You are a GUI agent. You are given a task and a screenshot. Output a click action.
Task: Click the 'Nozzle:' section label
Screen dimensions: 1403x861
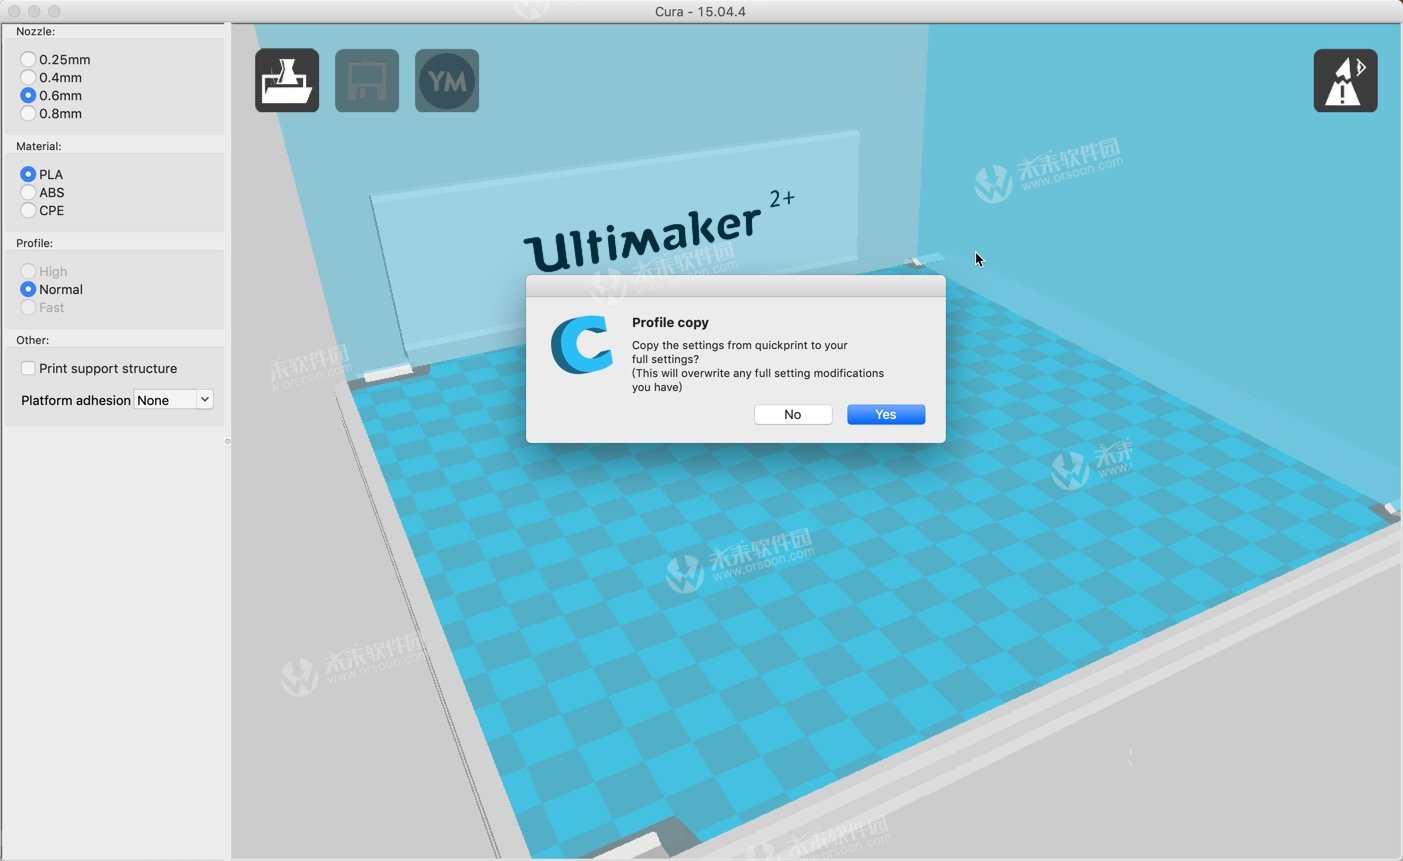click(x=35, y=31)
